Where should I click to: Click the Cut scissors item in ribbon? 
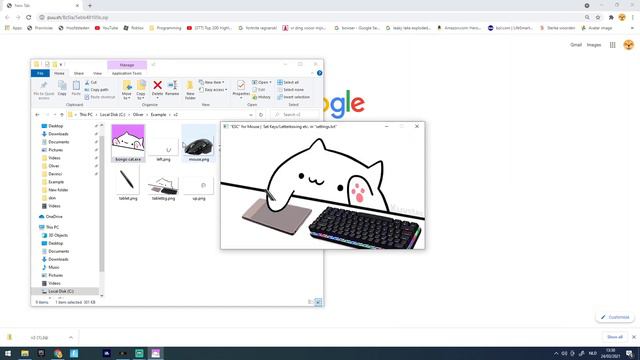pyautogui.click(x=91, y=82)
